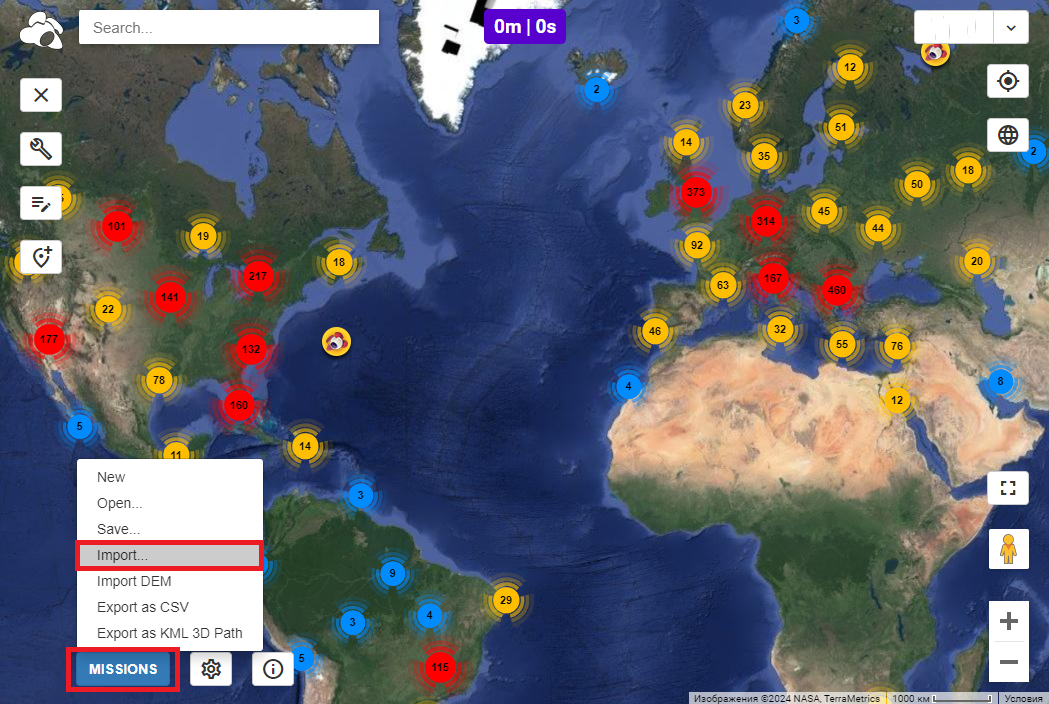The height and width of the screenshot is (704, 1049).
Task: Click the yellow 51 cluster marker
Action: tap(841, 127)
